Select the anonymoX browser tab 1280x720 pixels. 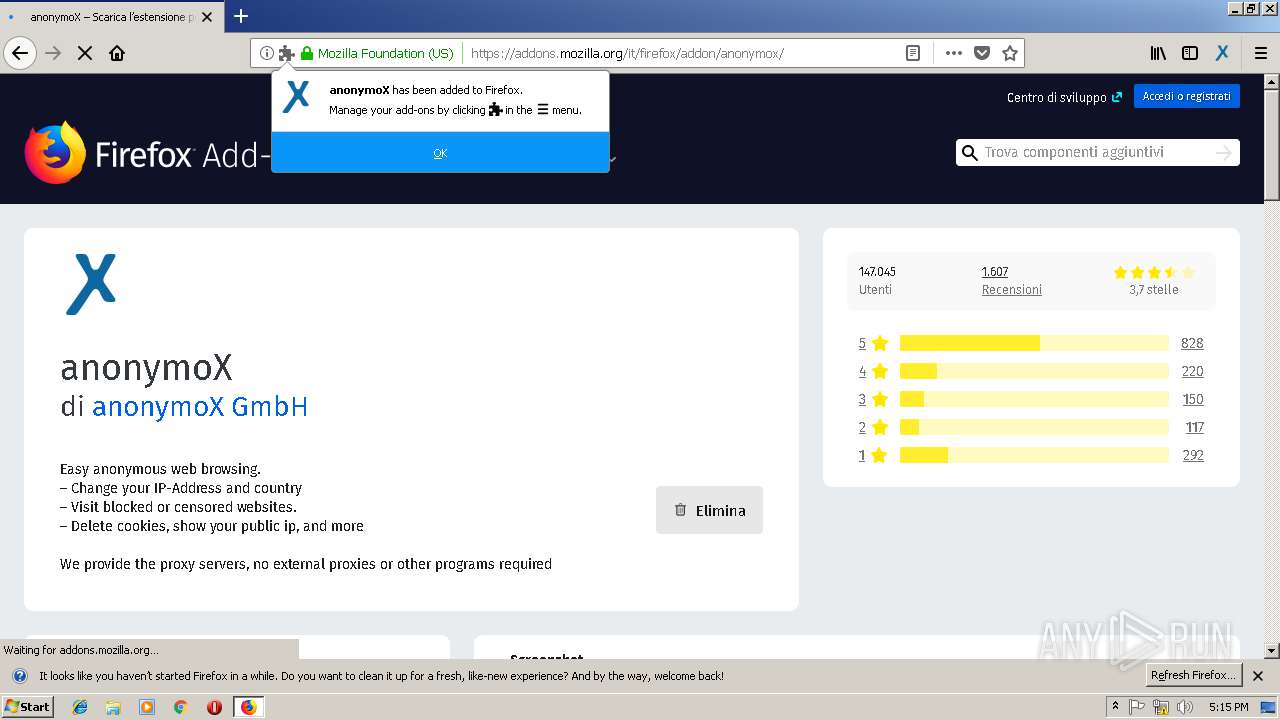pyautogui.click(x=112, y=17)
